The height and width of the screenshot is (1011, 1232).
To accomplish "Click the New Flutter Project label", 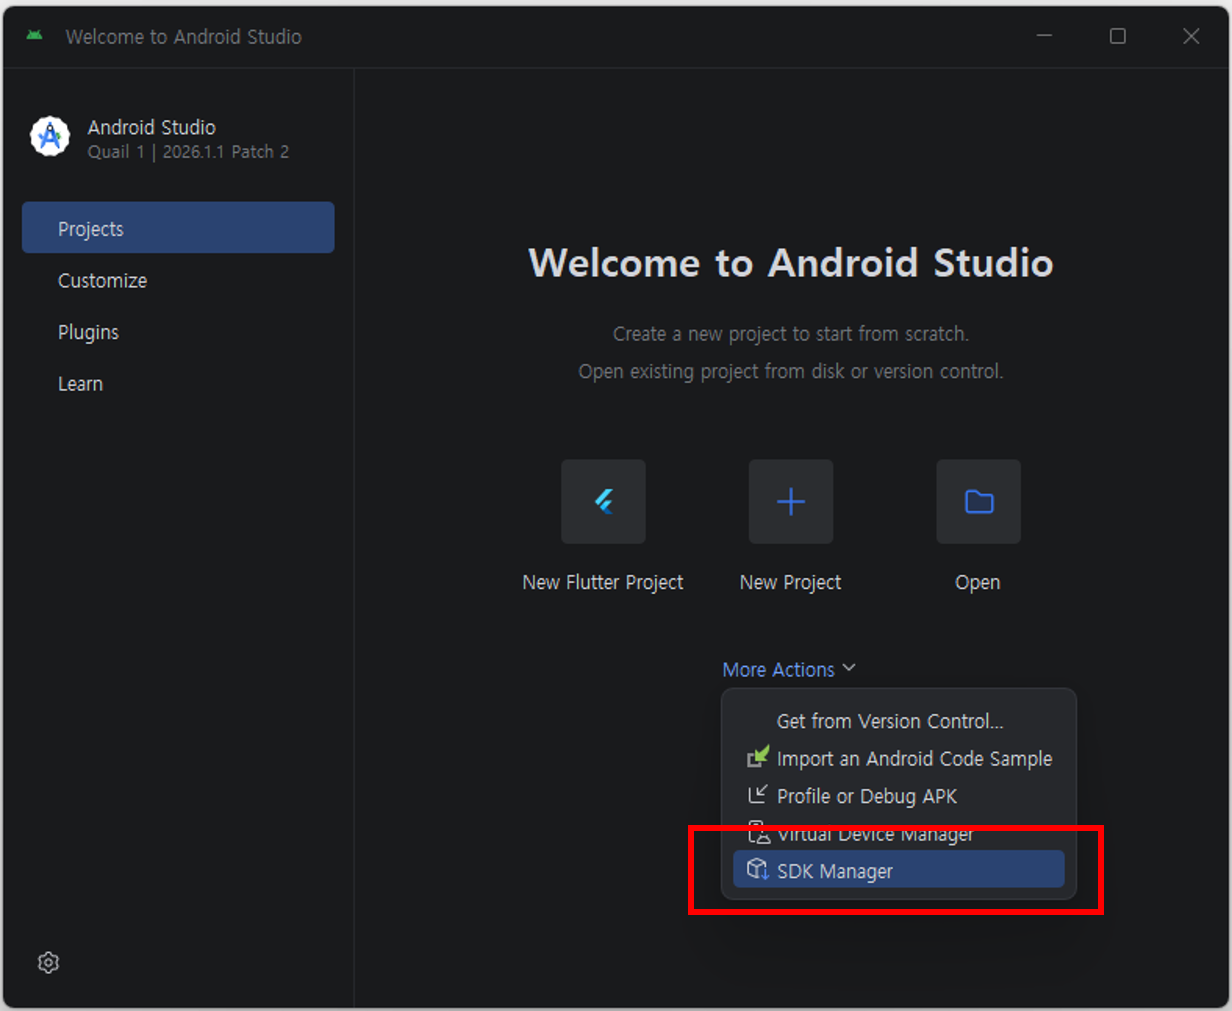I will 603,582.
